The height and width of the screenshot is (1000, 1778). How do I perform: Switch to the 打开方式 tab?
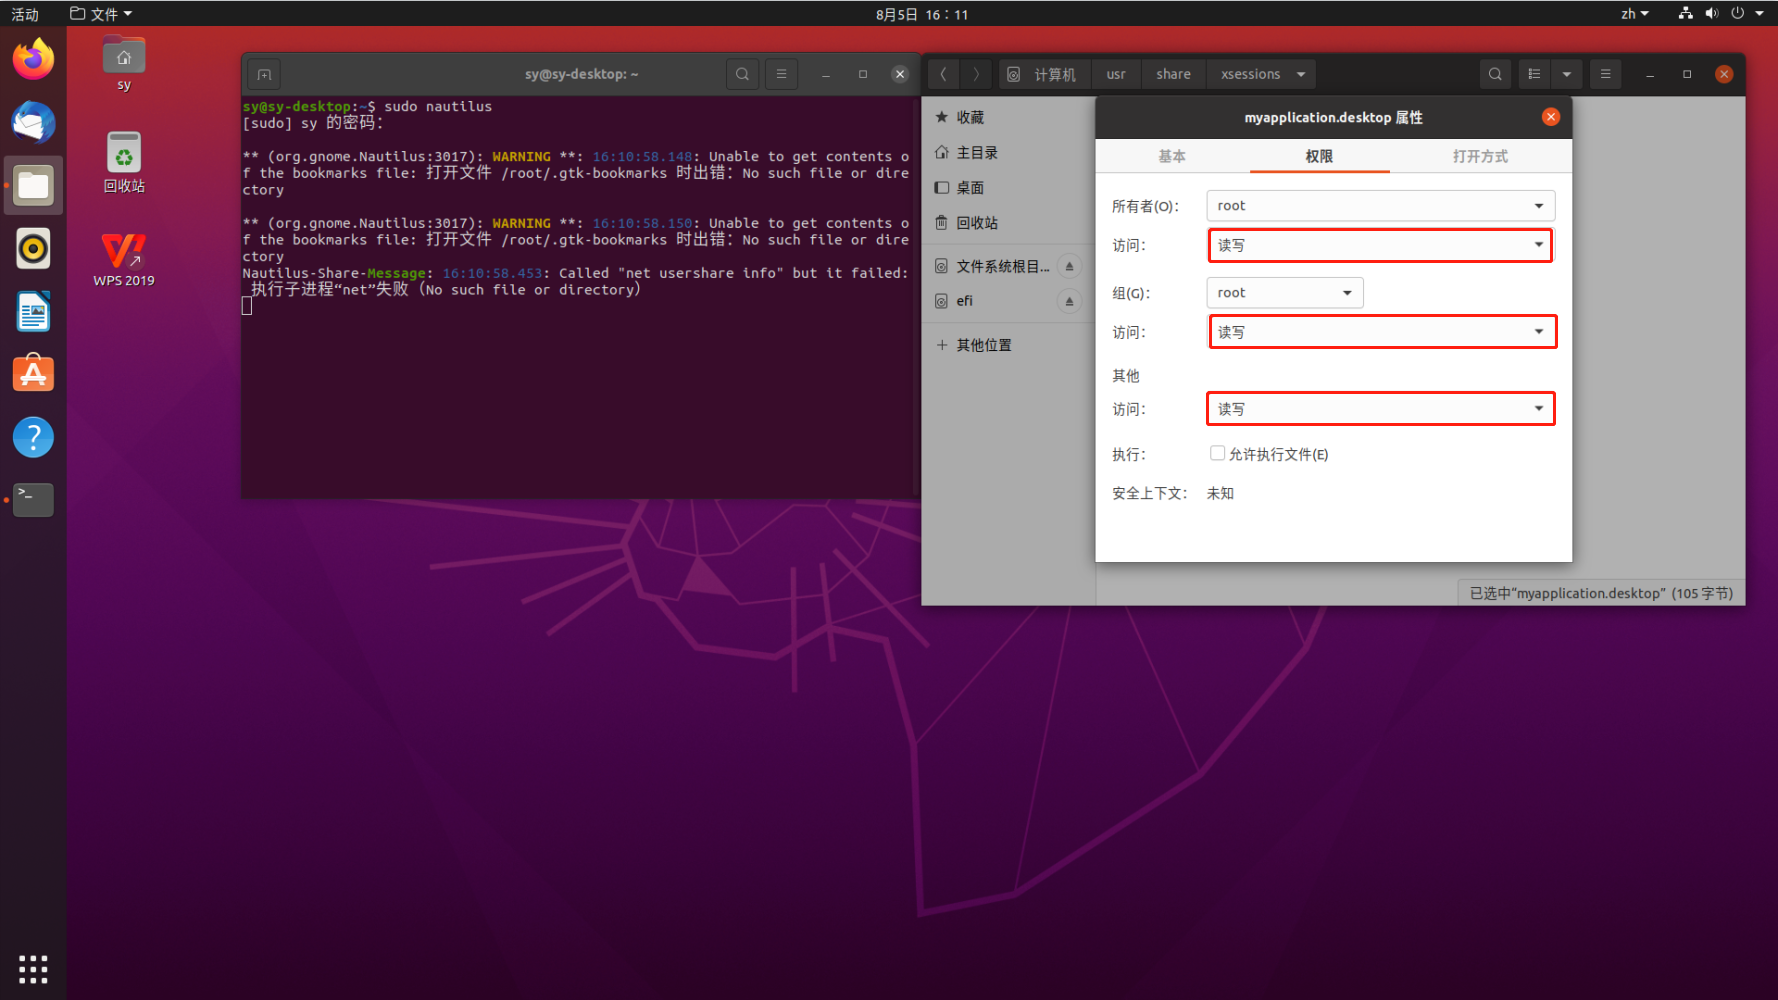pyautogui.click(x=1480, y=156)
